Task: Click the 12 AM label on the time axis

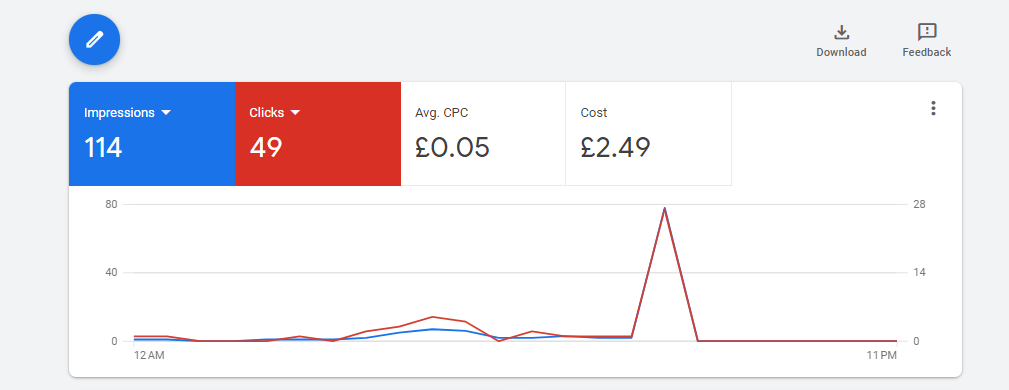Action: point(149,355)
